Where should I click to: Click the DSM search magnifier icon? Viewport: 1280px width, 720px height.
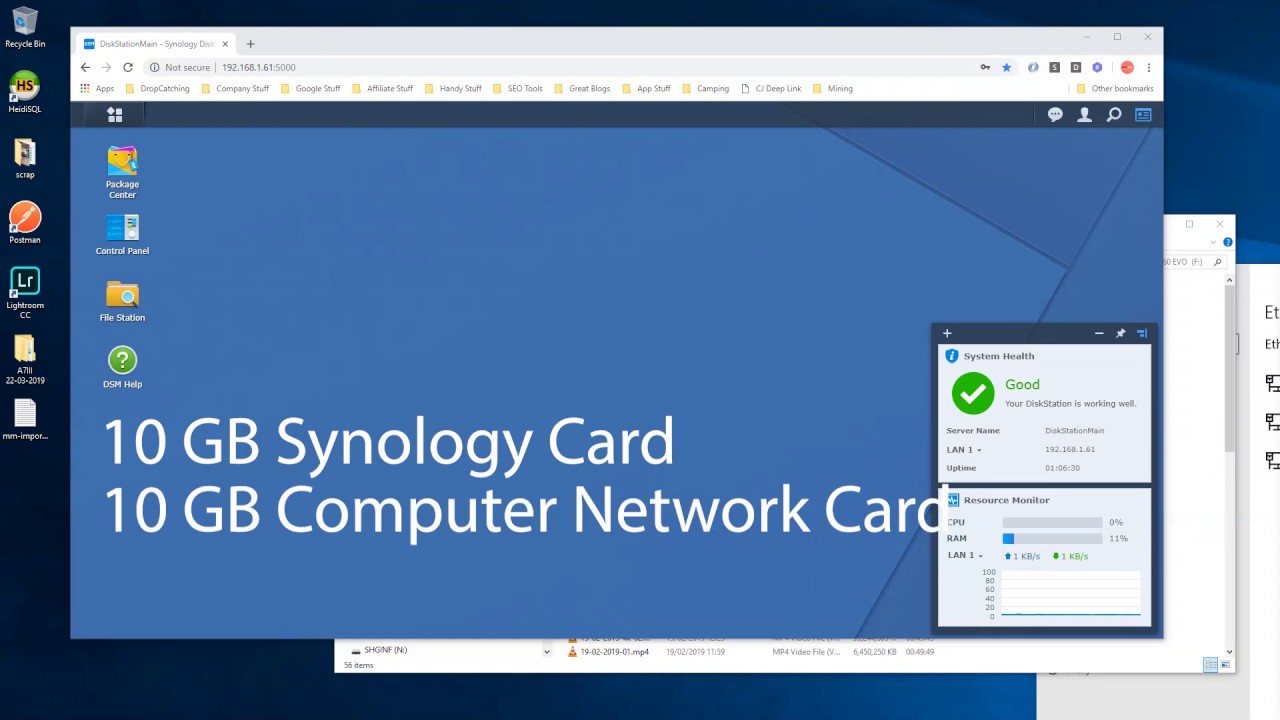tap(1113, 115)
